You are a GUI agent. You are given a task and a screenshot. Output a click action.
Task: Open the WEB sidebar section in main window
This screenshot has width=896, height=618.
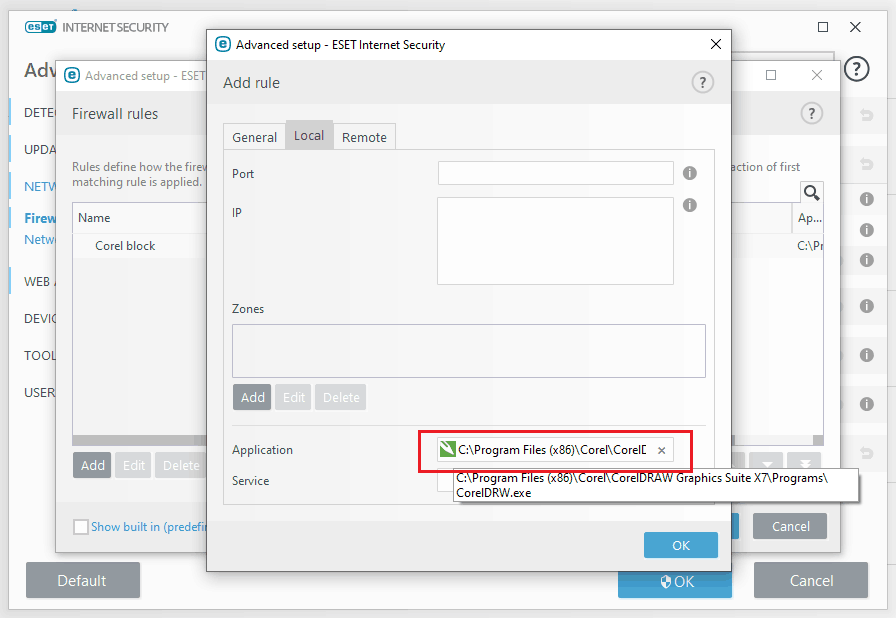click(x=39, y=282)
